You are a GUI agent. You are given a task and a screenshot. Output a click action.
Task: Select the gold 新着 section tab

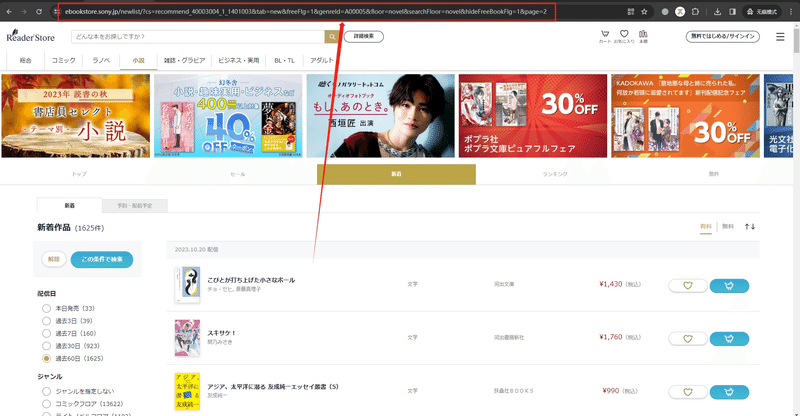coord(396,174)
